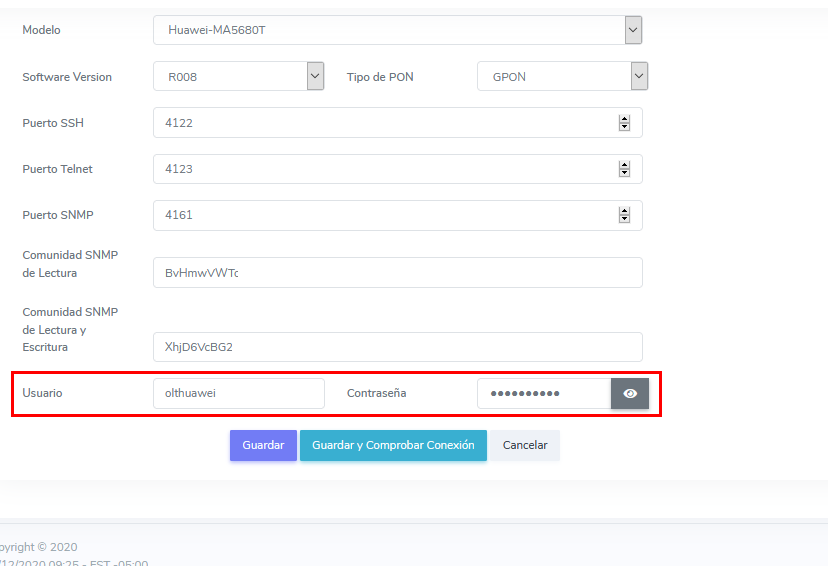Screen dimensions: 828x566
Task: Click the Guardar button
Action: click(x=263, y=445)
